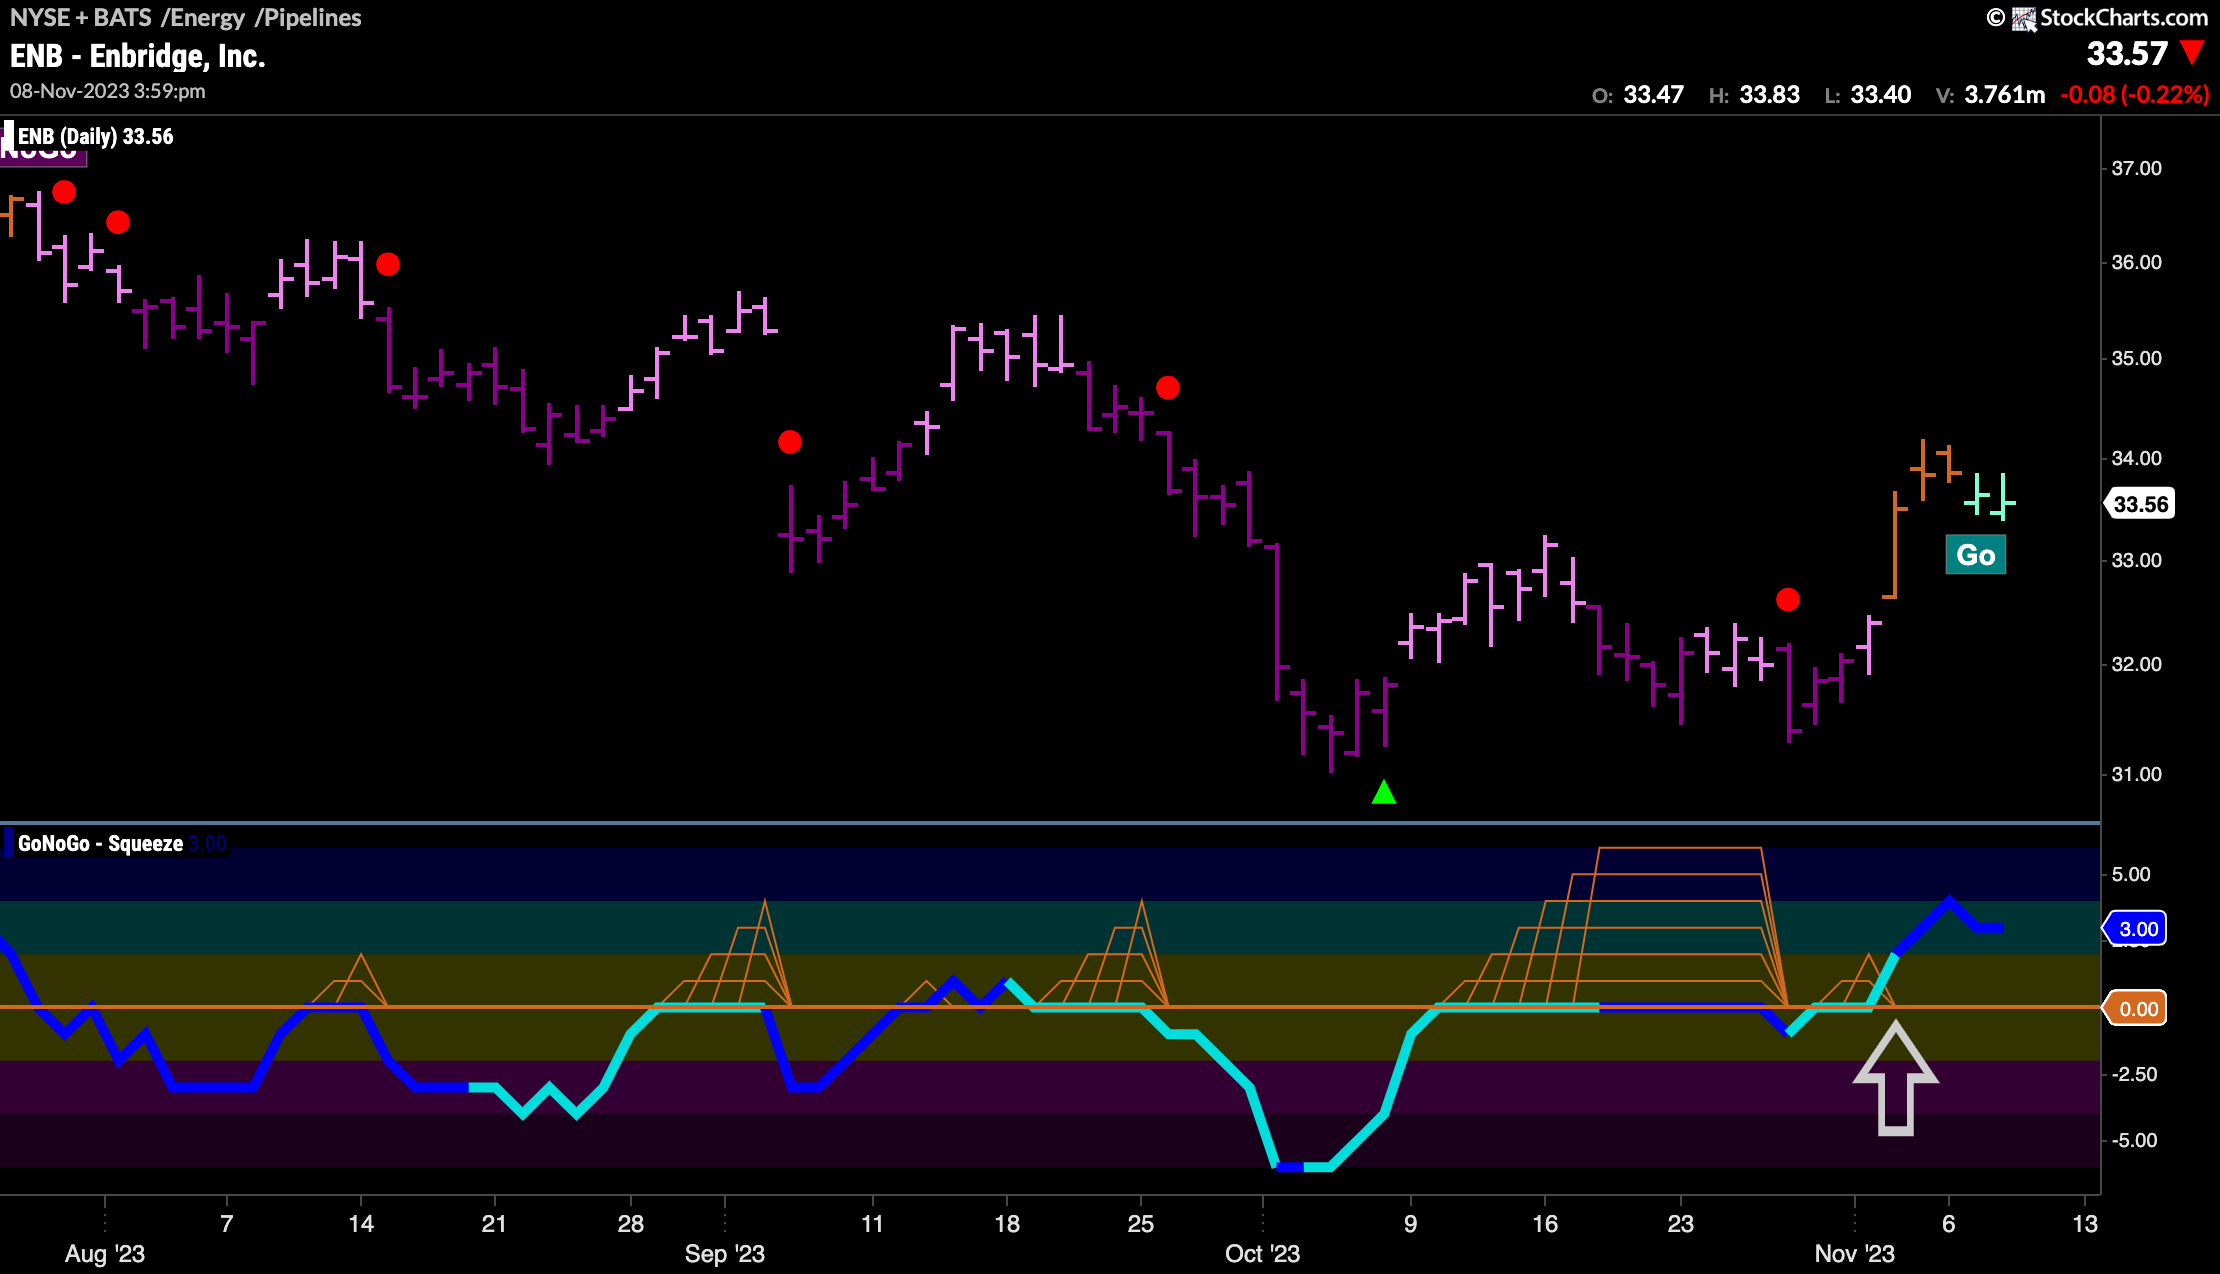The height and width of the screenshot is (1274, 2220).
Task: Click the first red dot at chart top-left
Action: click(x=64, y=192)
